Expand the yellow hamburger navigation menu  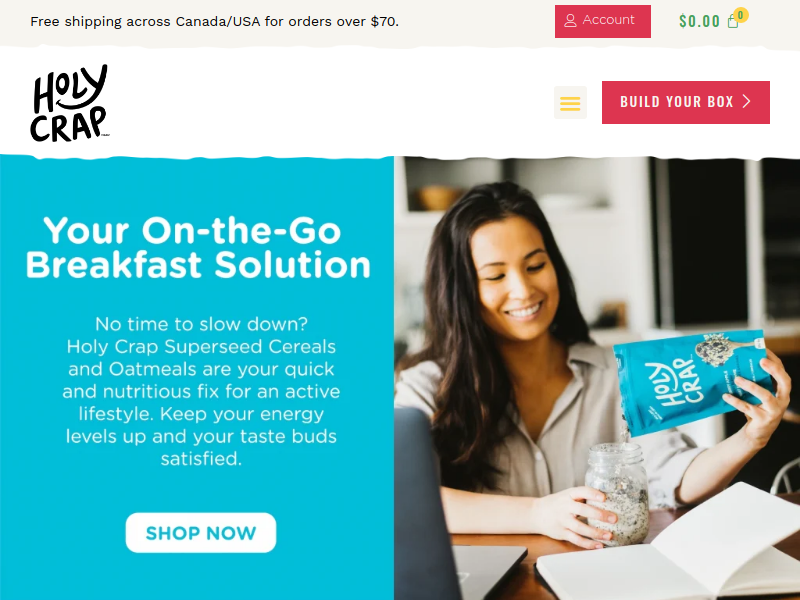[570, 103]
